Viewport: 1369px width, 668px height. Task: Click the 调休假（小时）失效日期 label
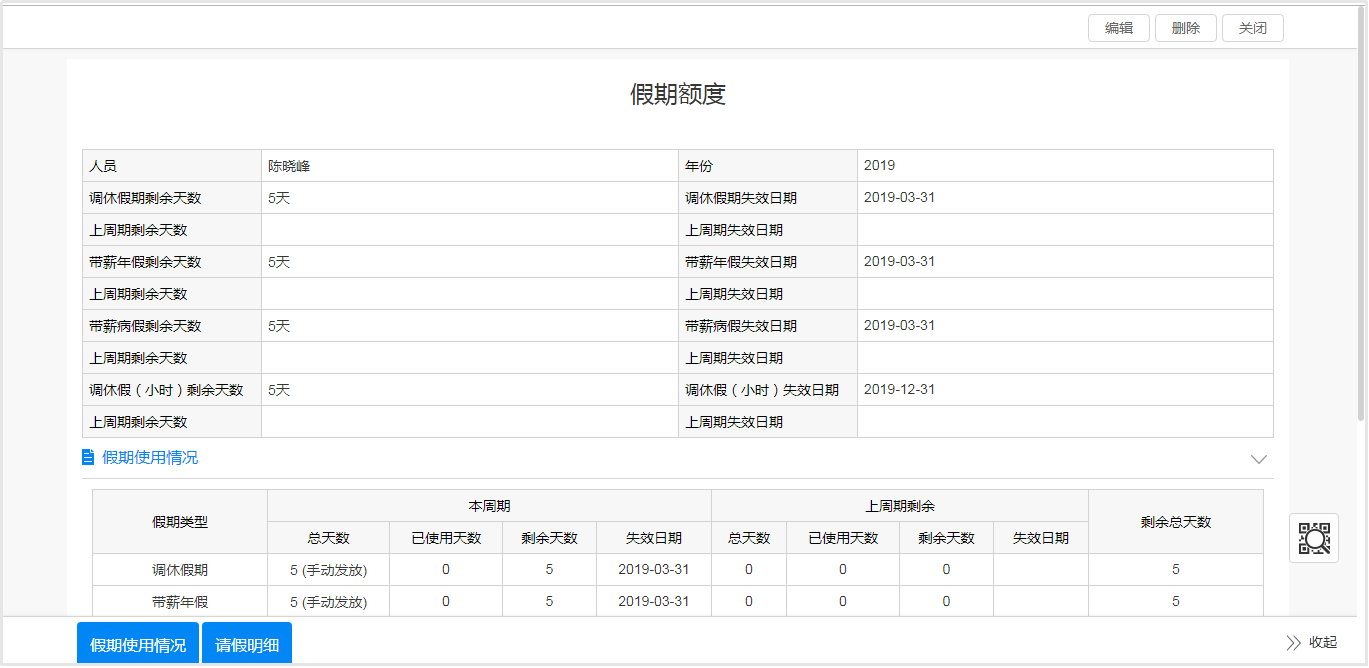click(762, 390)
